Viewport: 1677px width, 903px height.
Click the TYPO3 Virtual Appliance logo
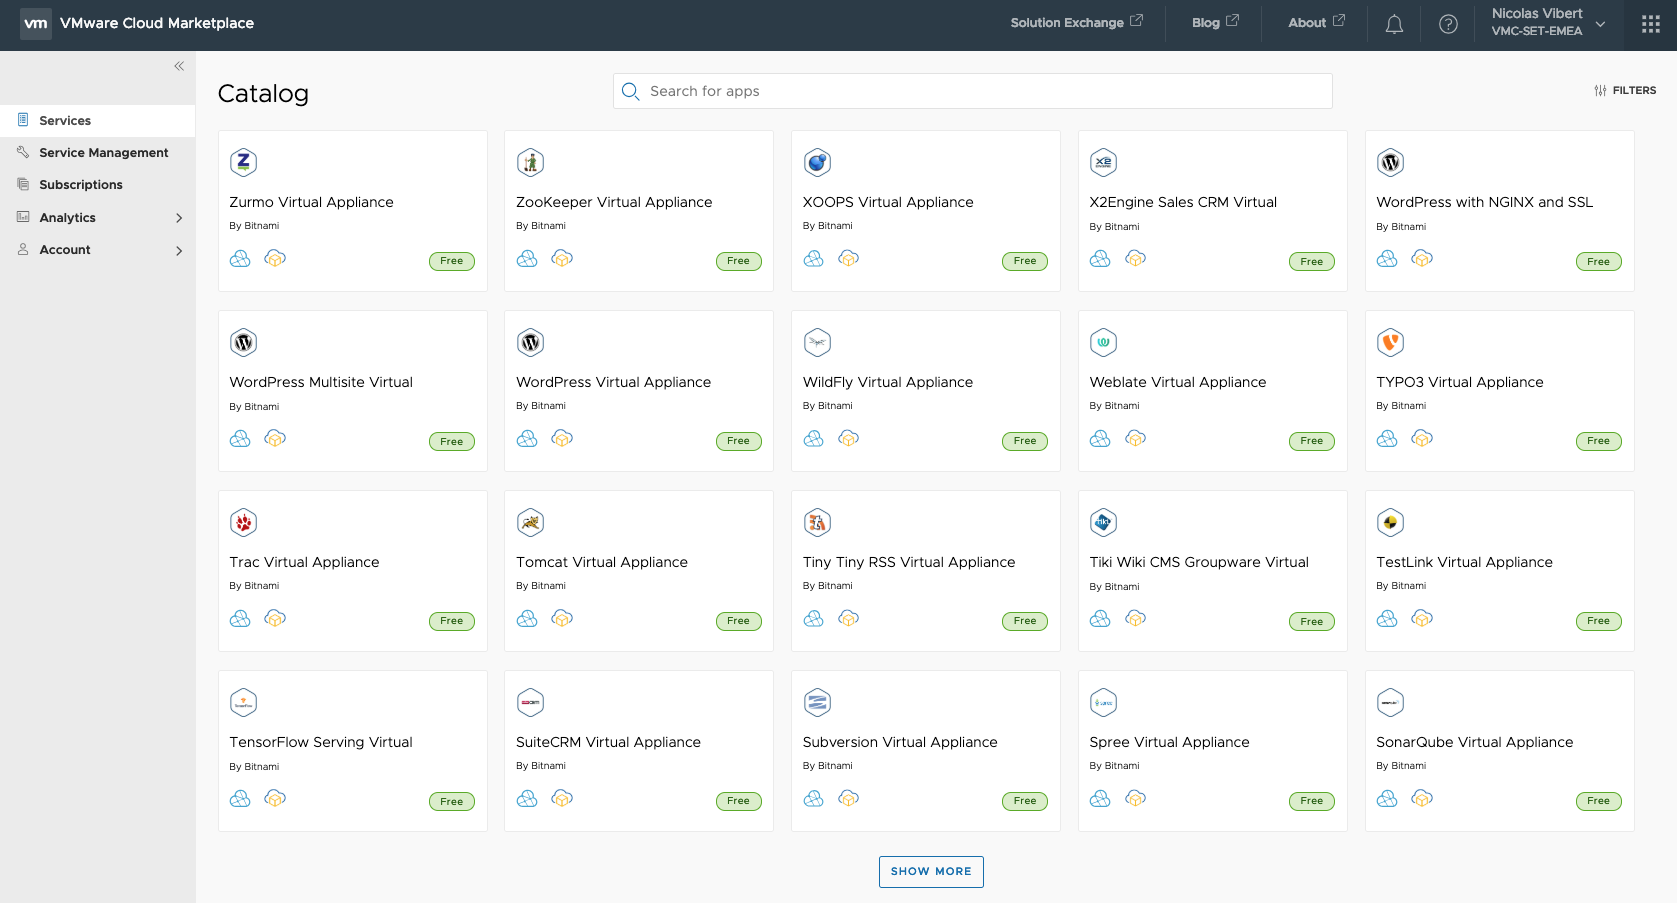point(1390,342)
